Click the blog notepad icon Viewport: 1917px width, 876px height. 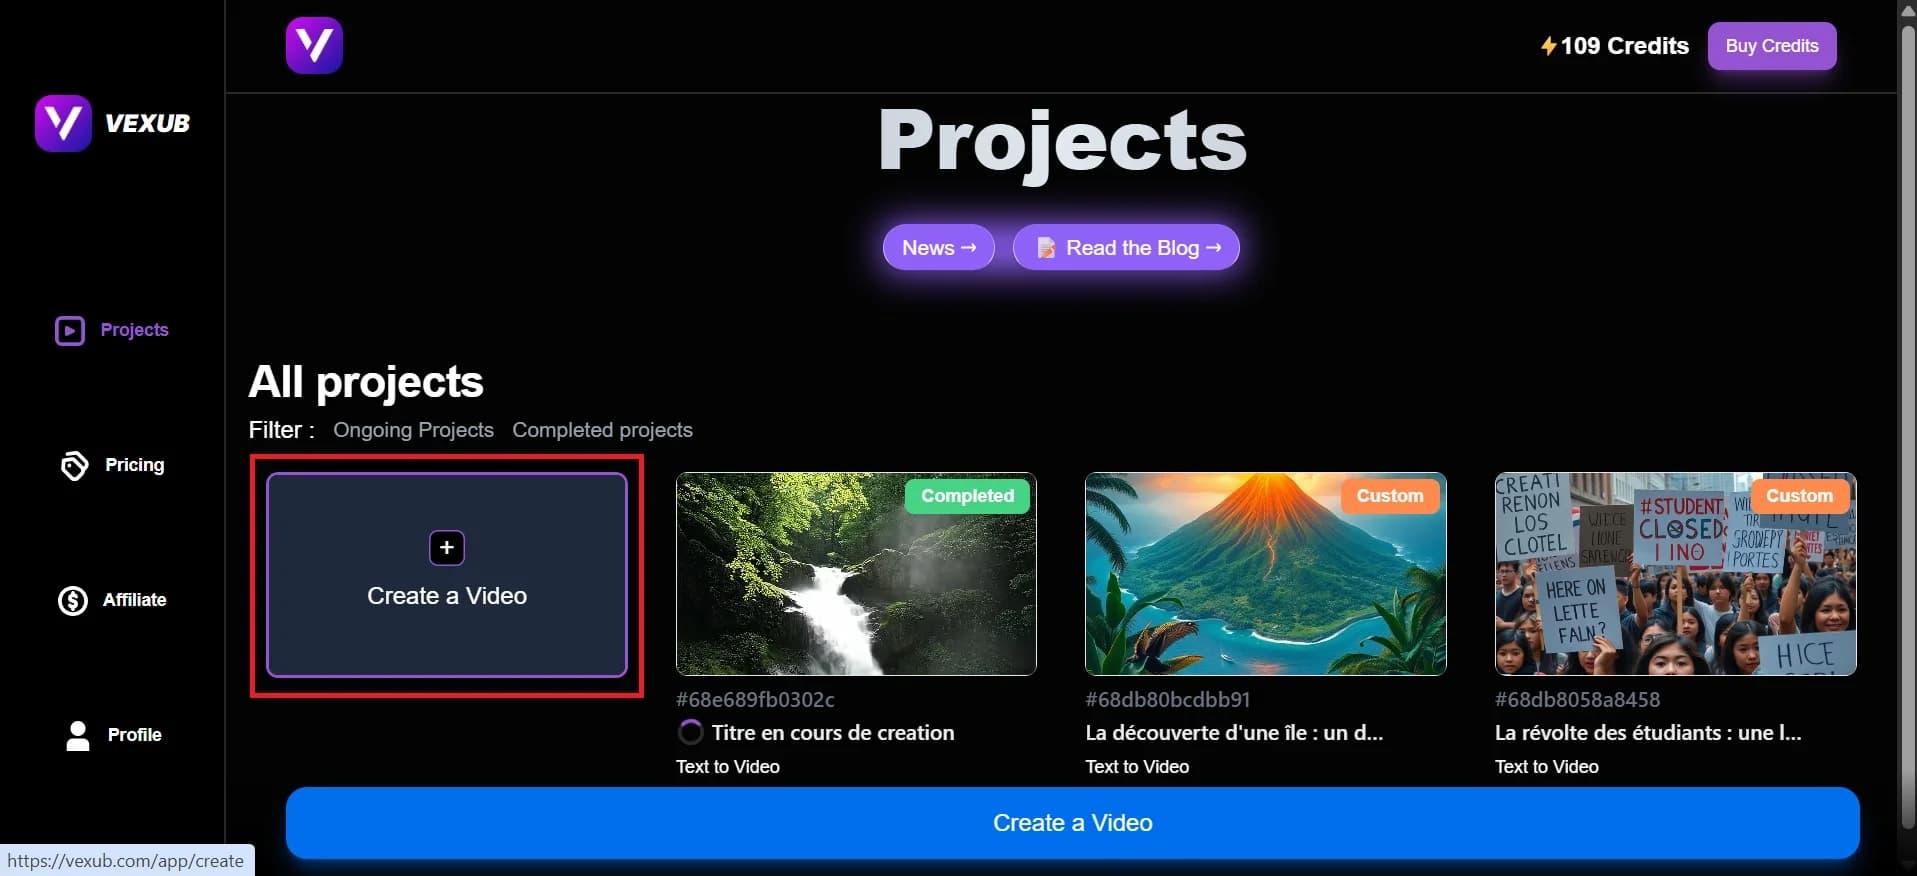point(1046,248)
